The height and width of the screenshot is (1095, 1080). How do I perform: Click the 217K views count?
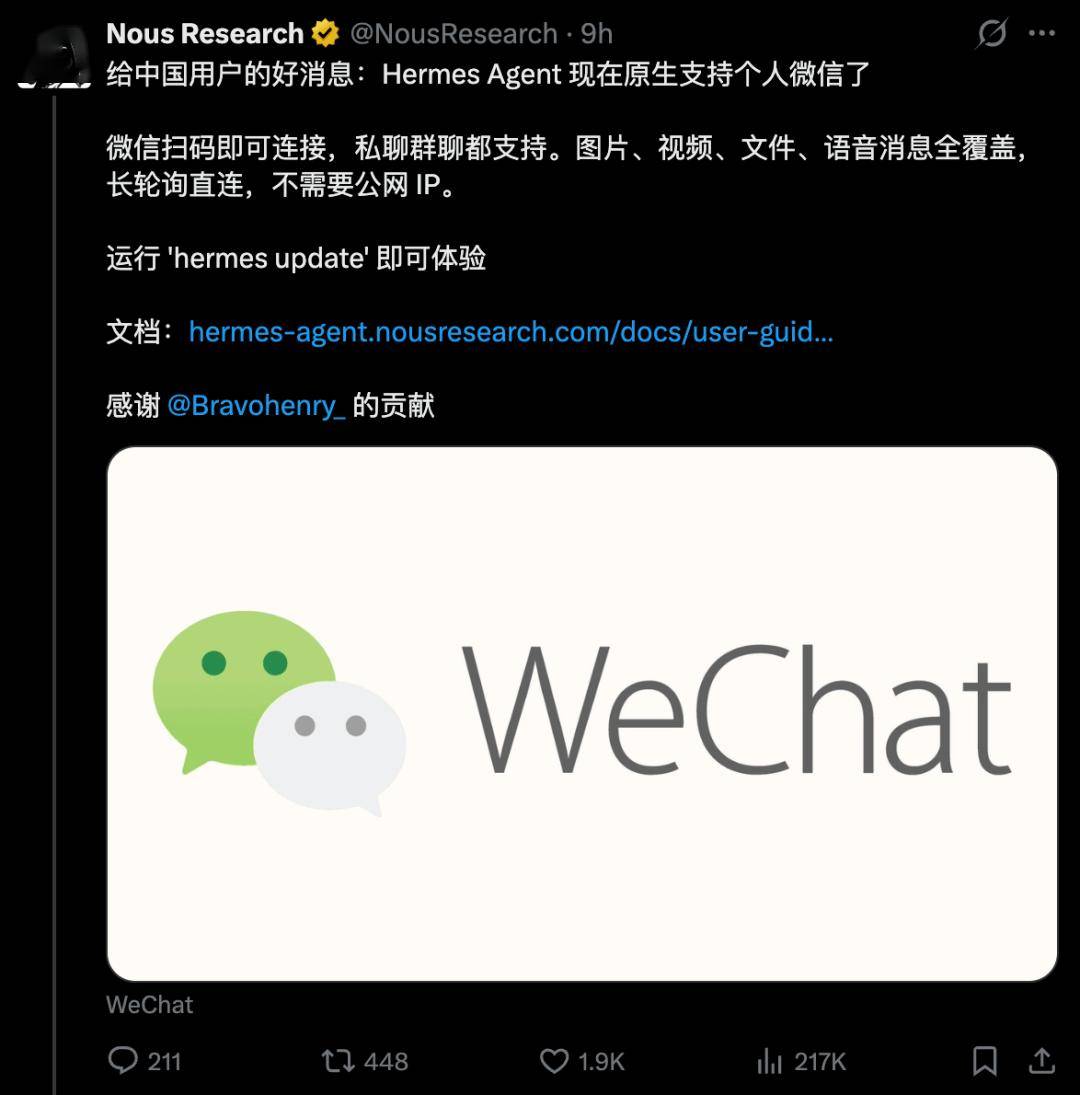[820, 1061]
